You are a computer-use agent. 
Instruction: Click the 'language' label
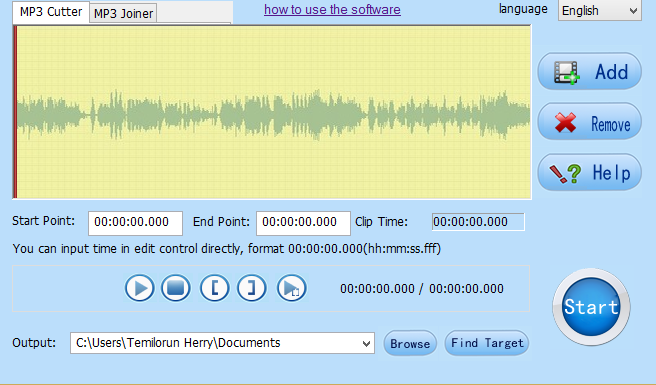click(523, 9)
